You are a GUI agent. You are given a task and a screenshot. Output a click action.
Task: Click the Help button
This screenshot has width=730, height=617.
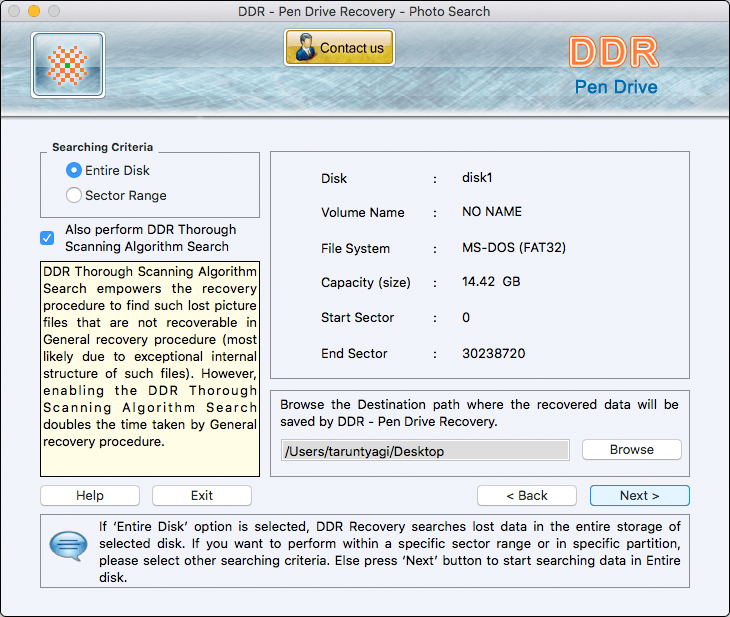click(x=90, y=495)
